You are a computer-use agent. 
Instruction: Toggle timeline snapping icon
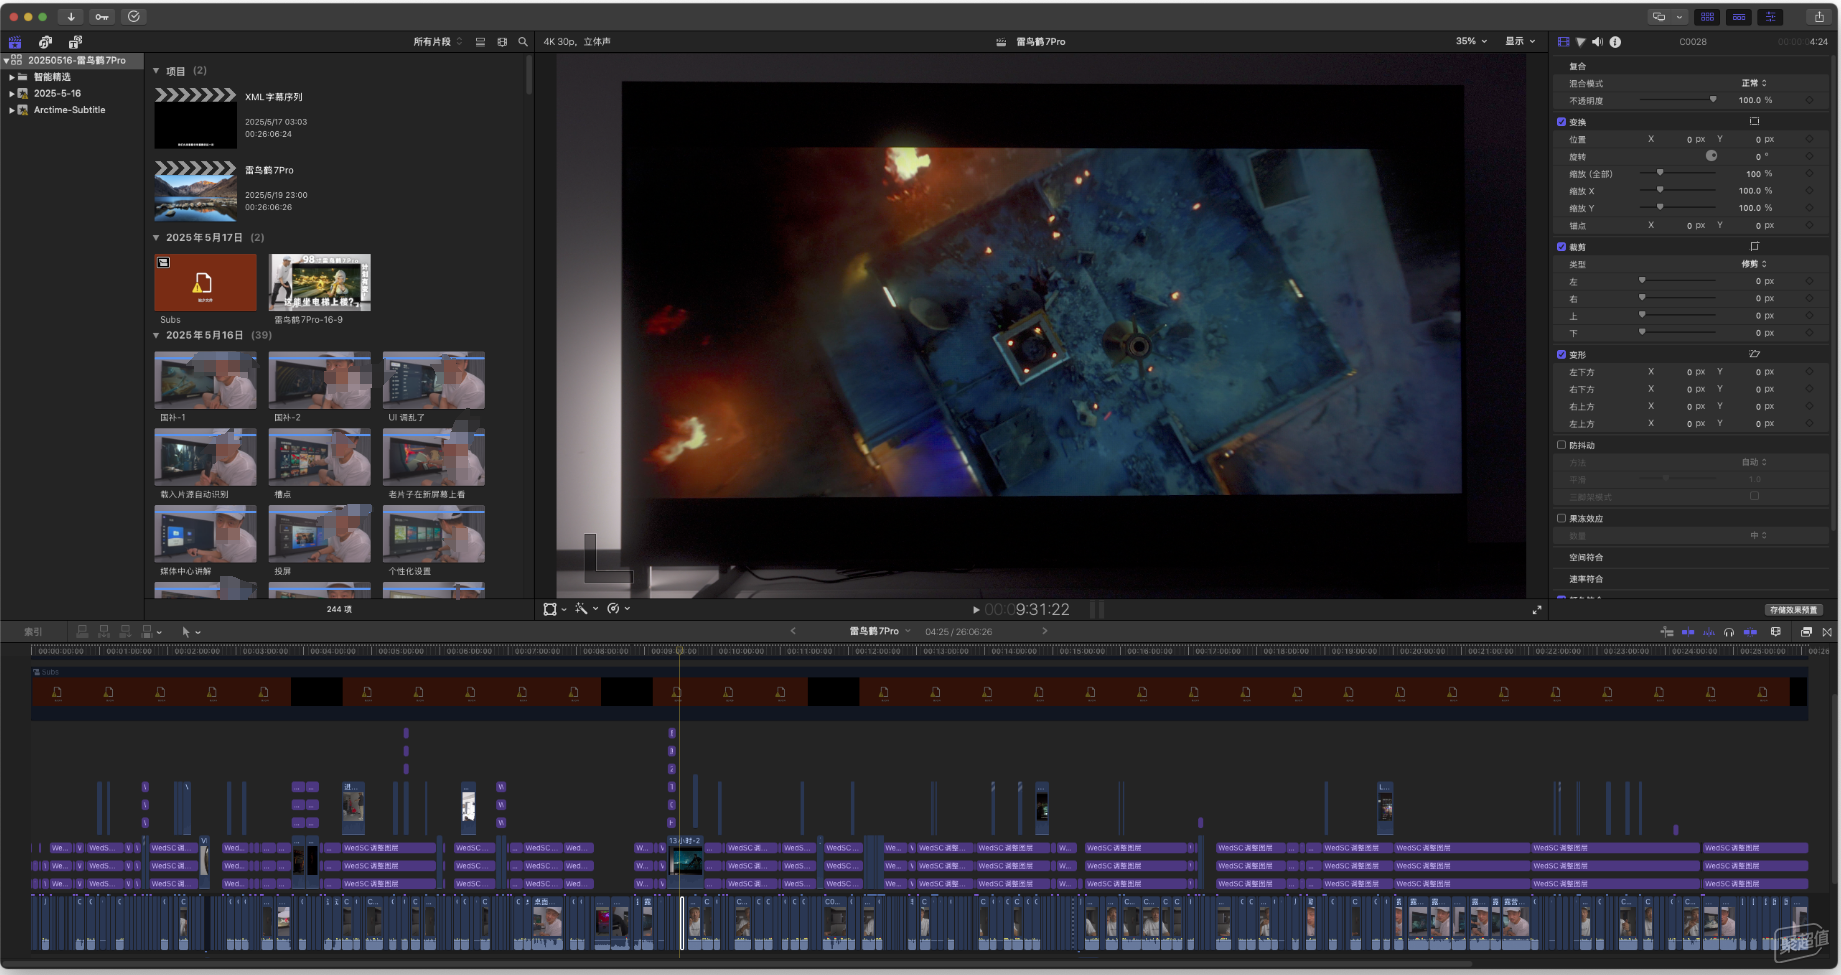click(1750, 632)
